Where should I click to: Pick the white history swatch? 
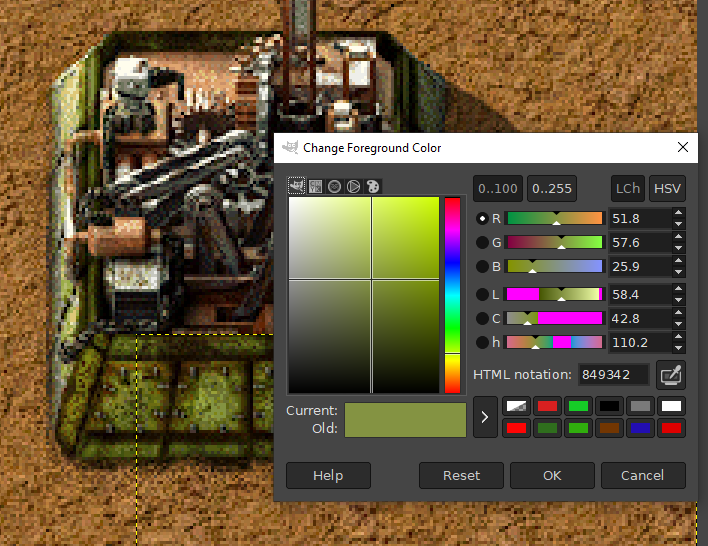point(671,406)
